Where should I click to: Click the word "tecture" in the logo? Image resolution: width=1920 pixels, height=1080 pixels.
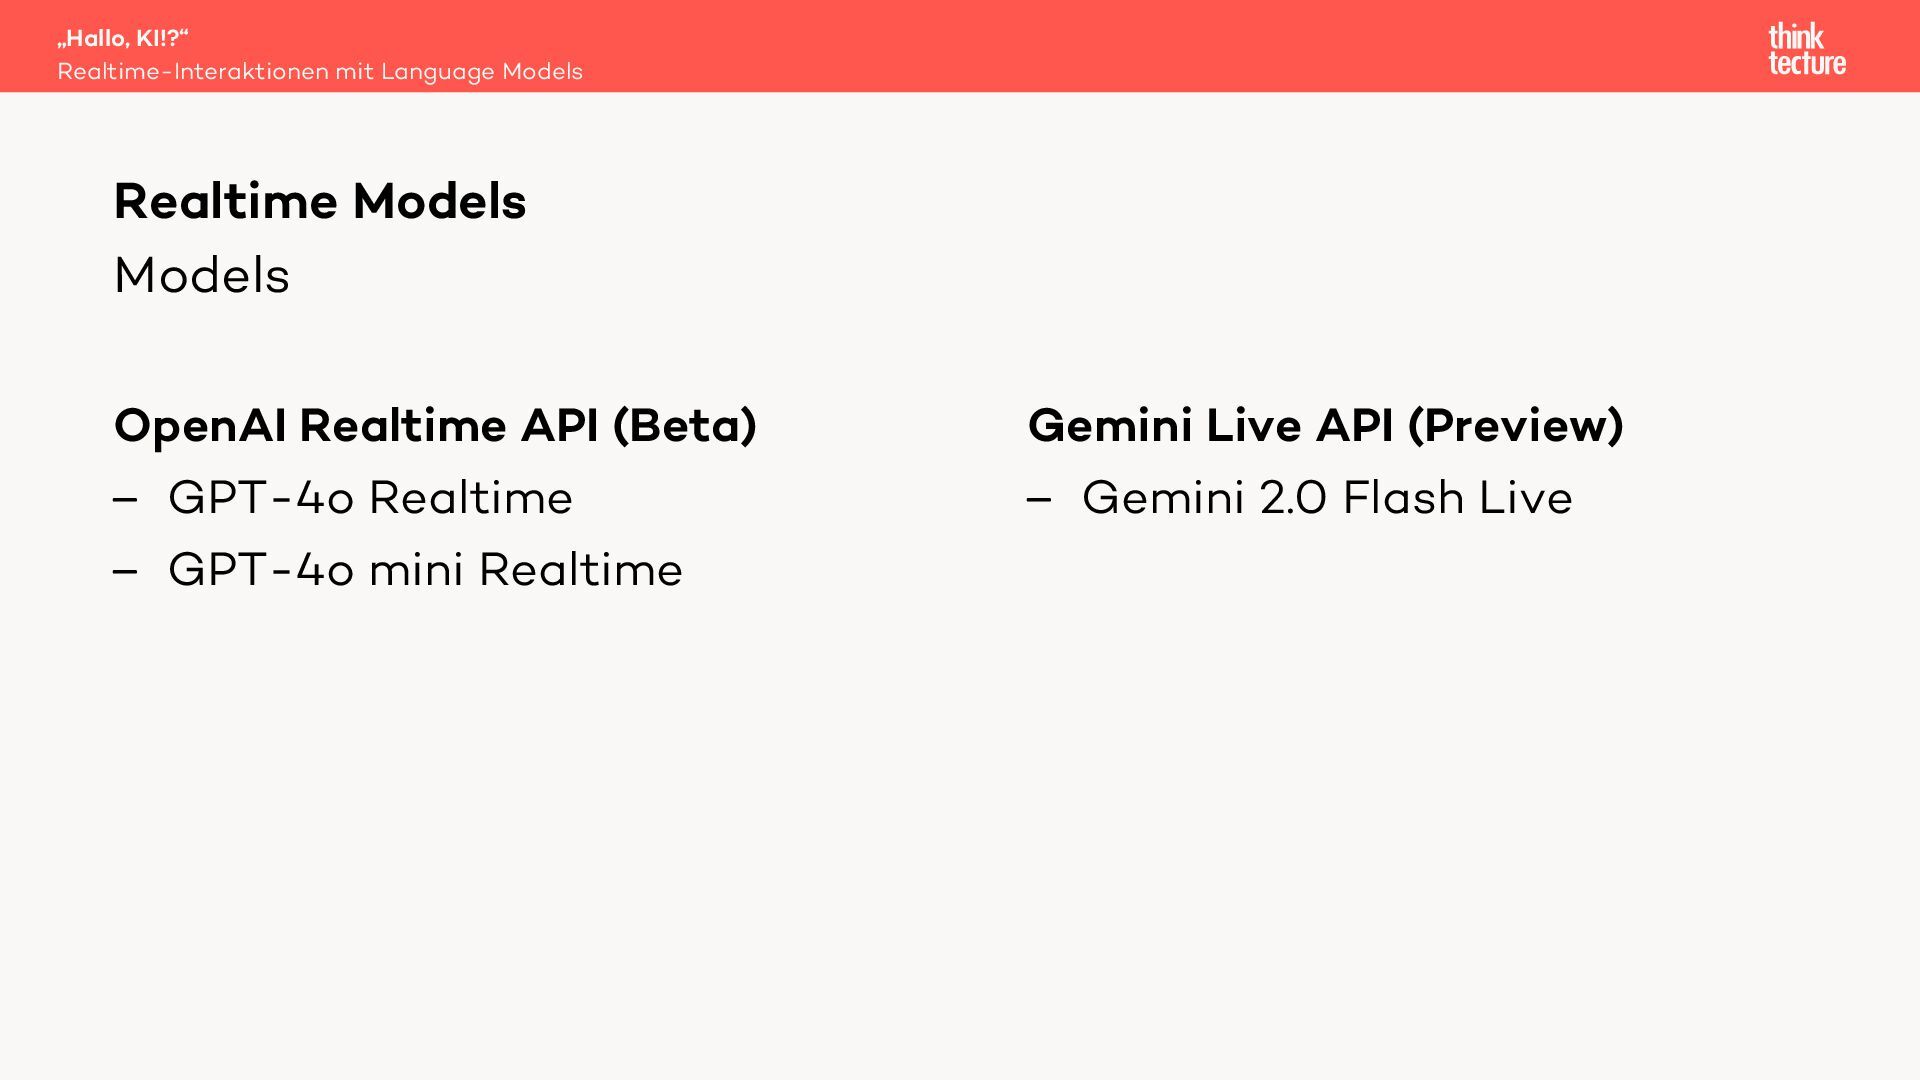(x=1807, y=63)
